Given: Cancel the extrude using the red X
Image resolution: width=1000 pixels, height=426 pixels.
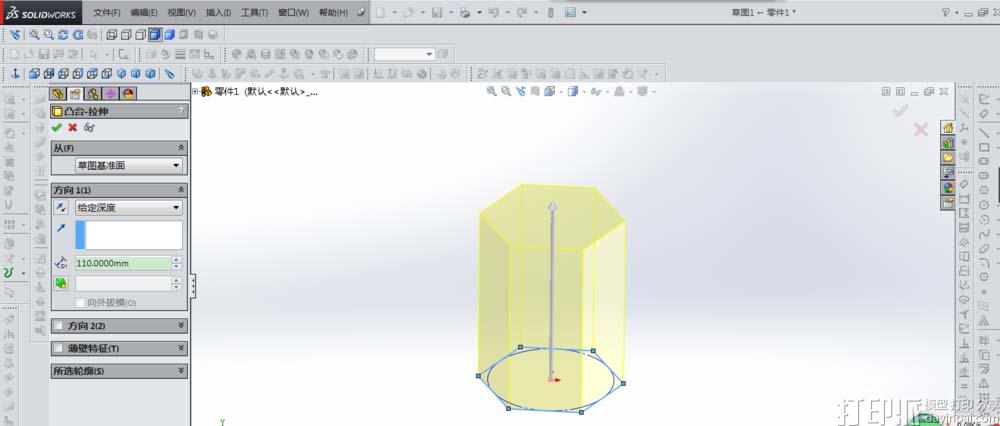Looking at the screenshot, I should point(73,128).
